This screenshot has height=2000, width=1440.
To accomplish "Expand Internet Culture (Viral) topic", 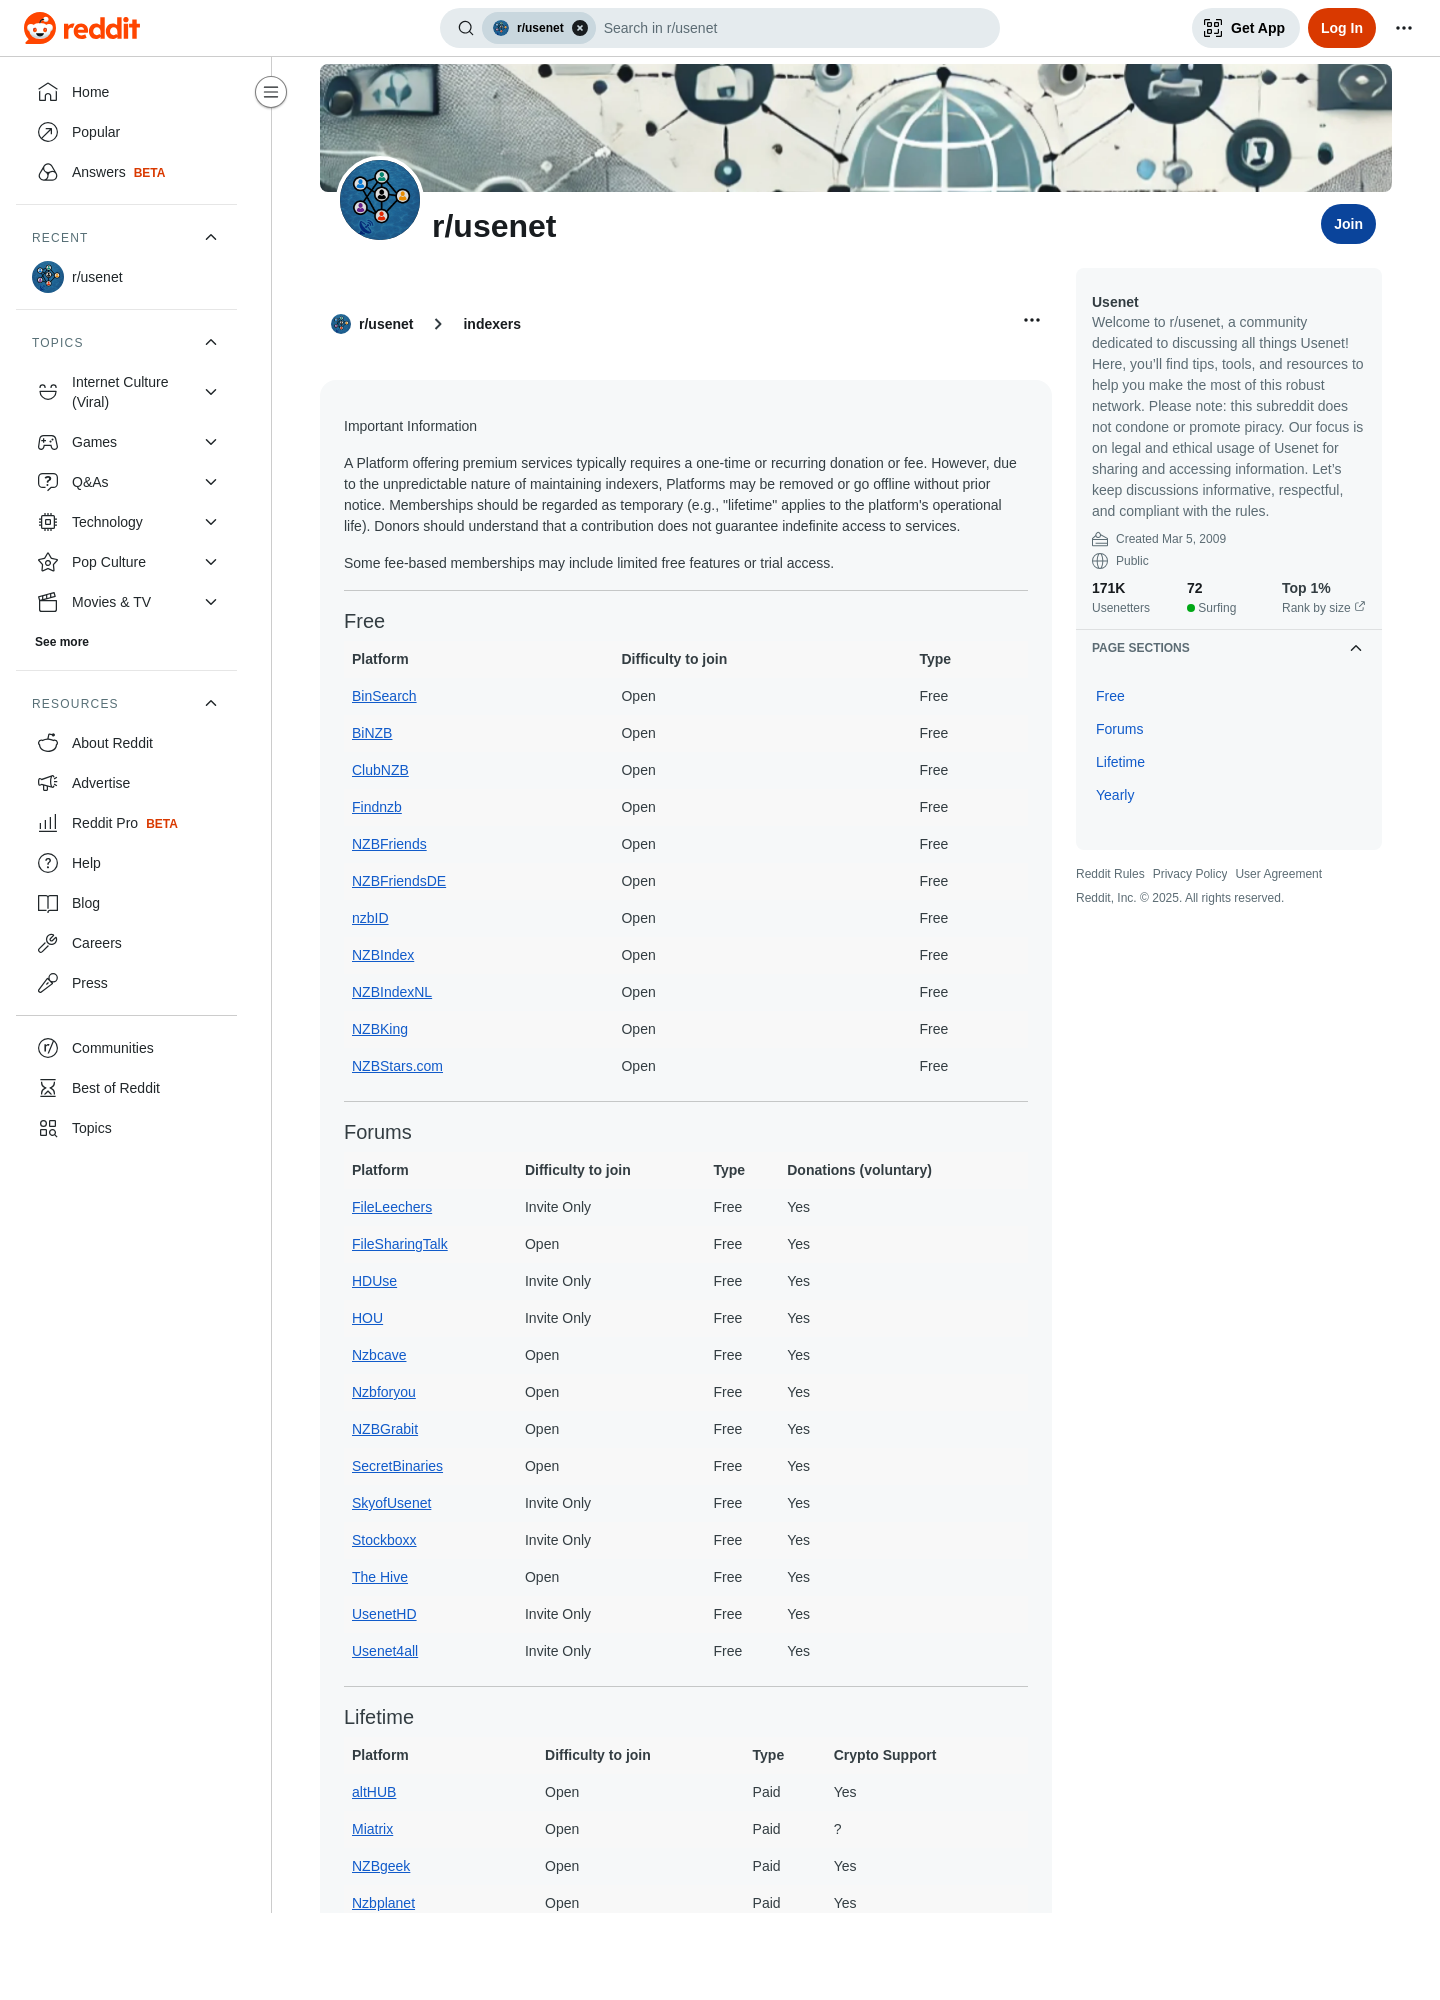I will point(211,392).
